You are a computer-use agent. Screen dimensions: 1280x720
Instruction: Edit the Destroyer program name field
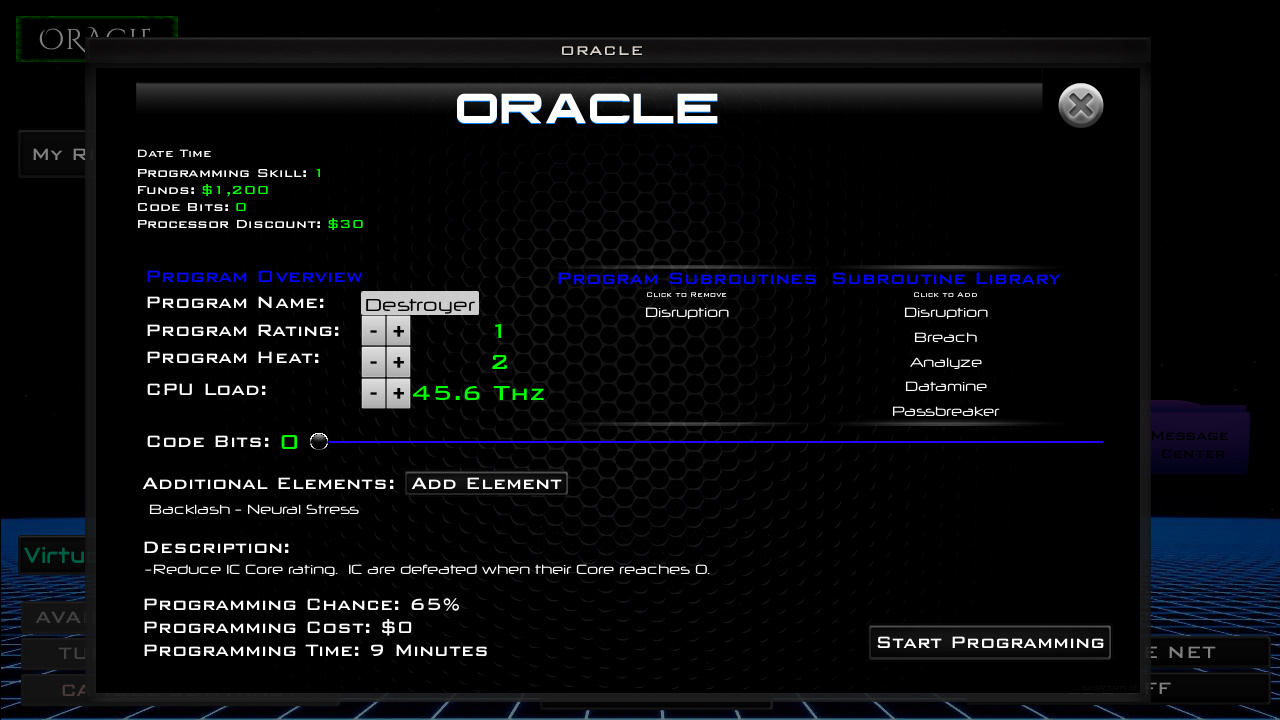point(419,302)
